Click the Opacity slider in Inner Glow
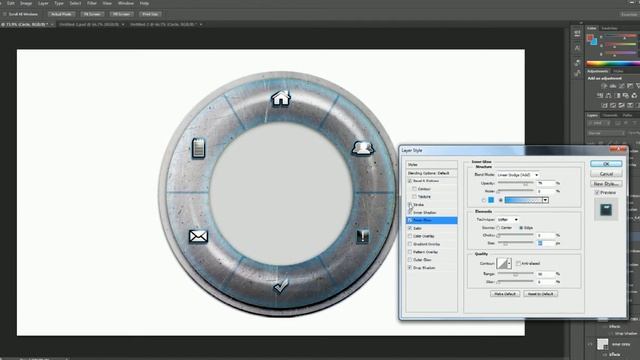The width and height of the screenshot is (640, 360). coord(516,183)
